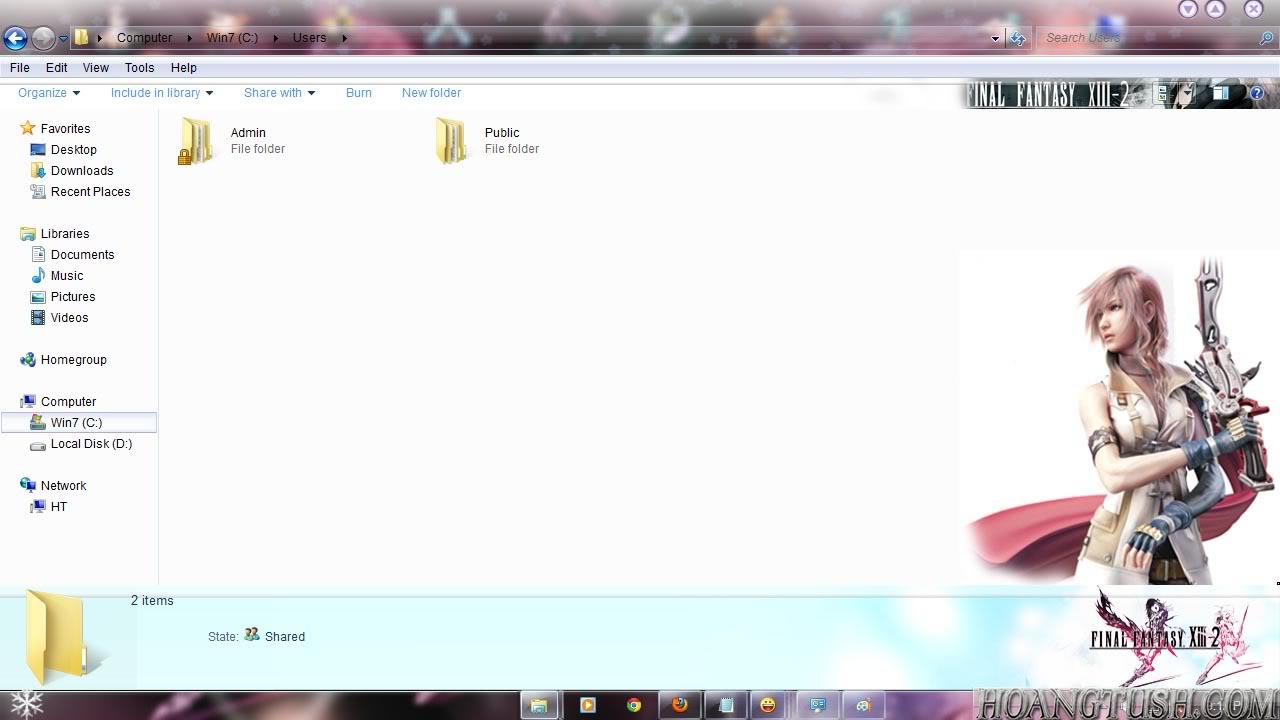Click the '2 items' text in the details pane
The image size is (1280, 720).
click(x=152, y=601)
